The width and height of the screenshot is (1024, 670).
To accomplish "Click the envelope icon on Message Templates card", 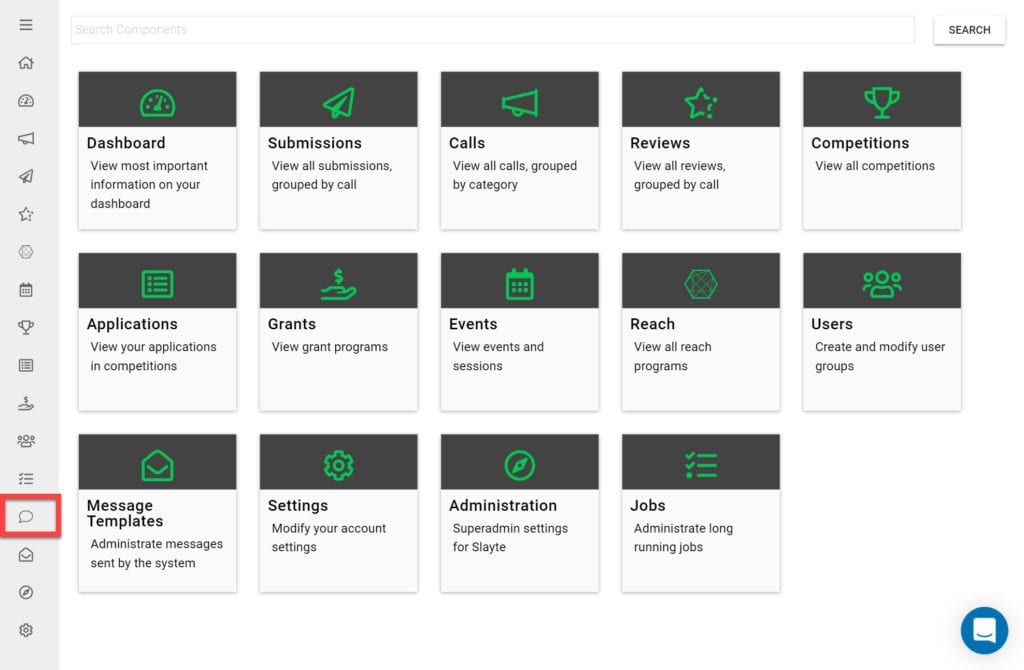I will (x=157, y=466).
